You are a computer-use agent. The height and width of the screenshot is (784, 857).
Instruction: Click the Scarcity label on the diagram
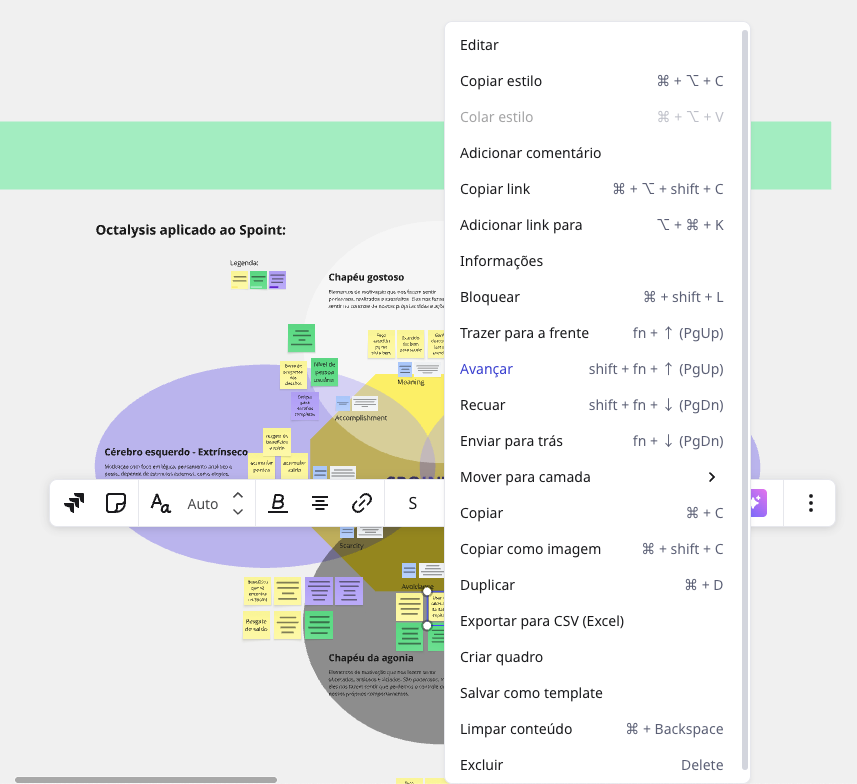[351, 546]
